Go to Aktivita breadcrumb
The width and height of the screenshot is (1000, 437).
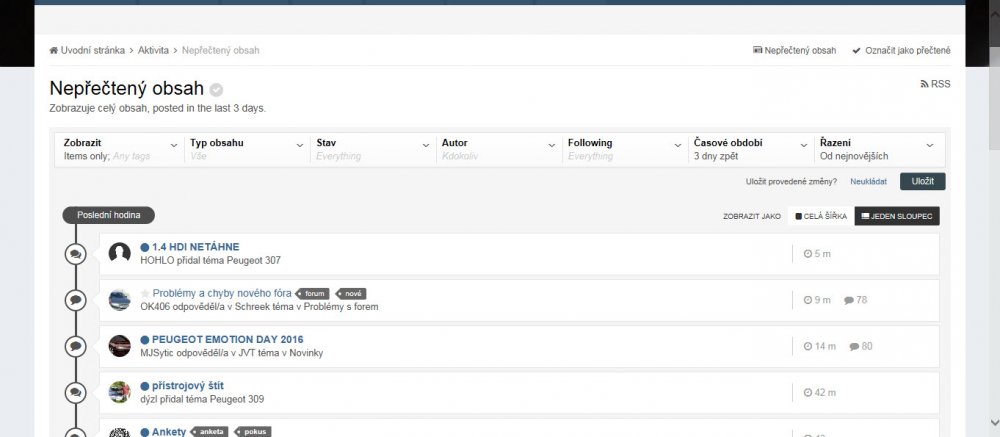tap(153, 50)
